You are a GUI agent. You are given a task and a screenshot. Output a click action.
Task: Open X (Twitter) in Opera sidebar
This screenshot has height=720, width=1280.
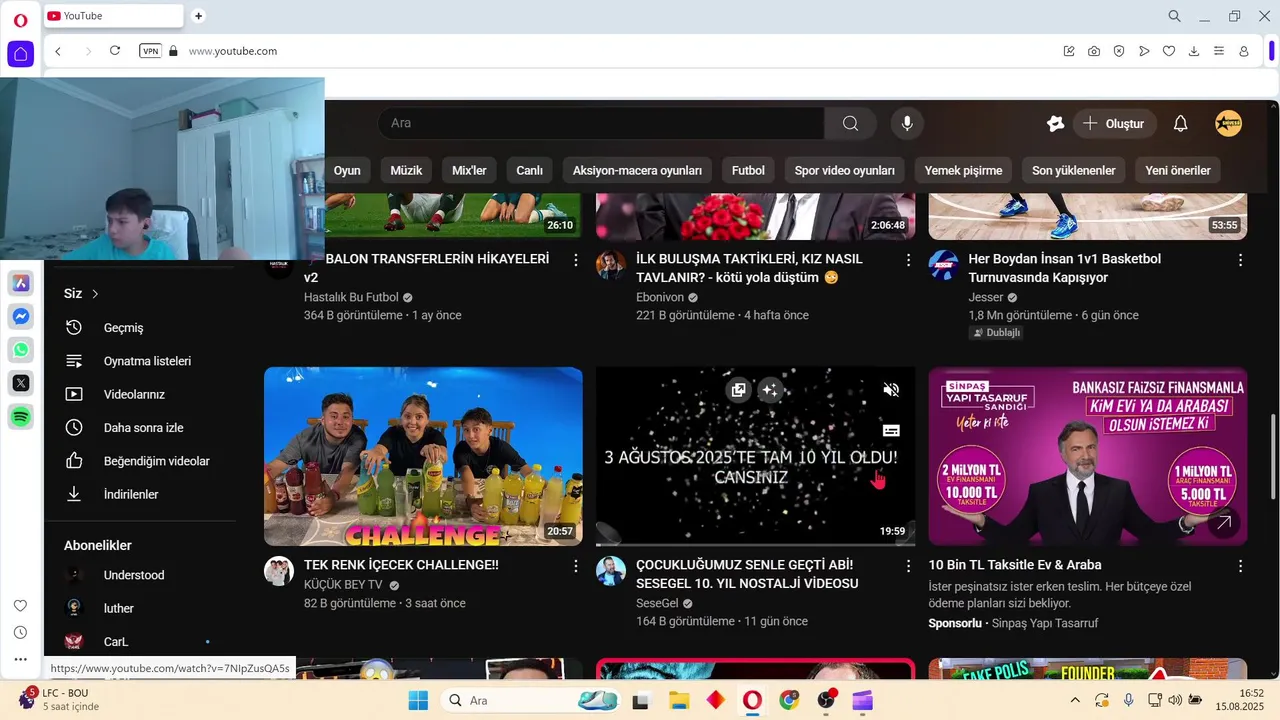20,383
